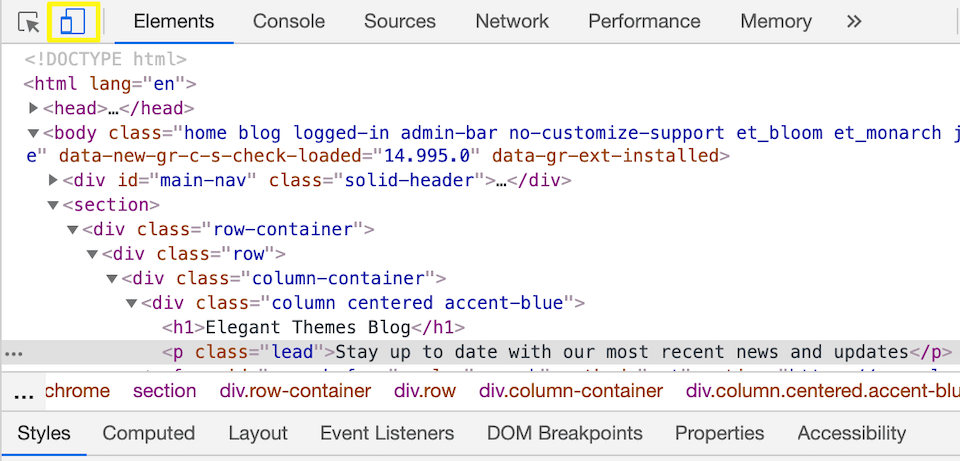The height and width of the screenshot is (461, 960).
Task: Expand the head element
Action: (34, 108)
